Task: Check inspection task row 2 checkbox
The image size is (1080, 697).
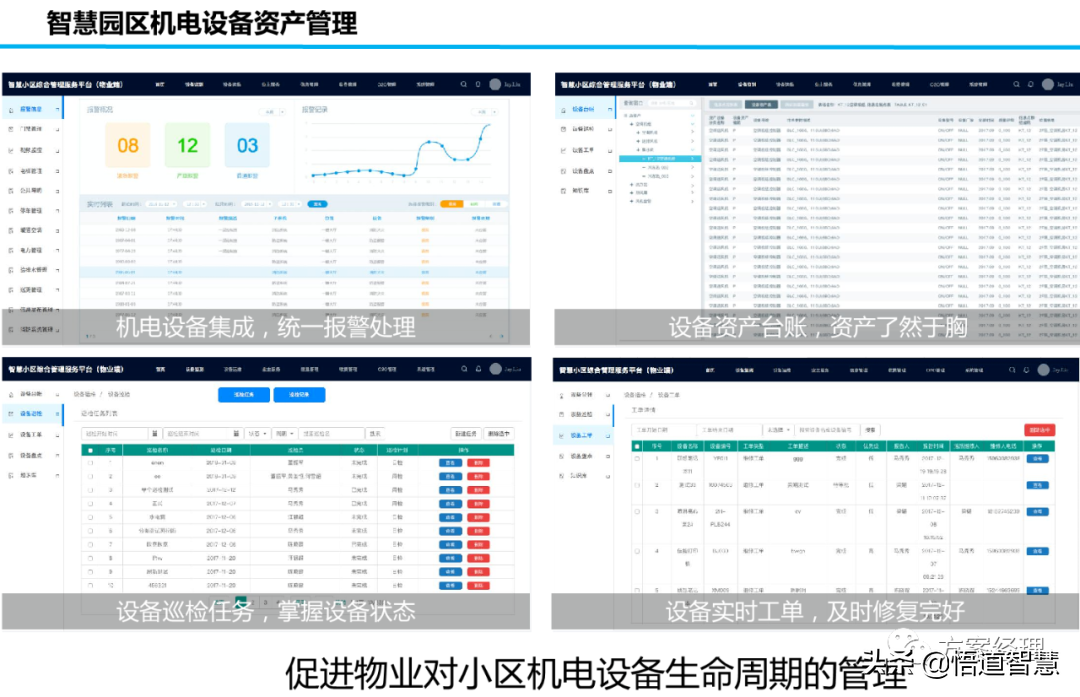Action: click(90, 476)
